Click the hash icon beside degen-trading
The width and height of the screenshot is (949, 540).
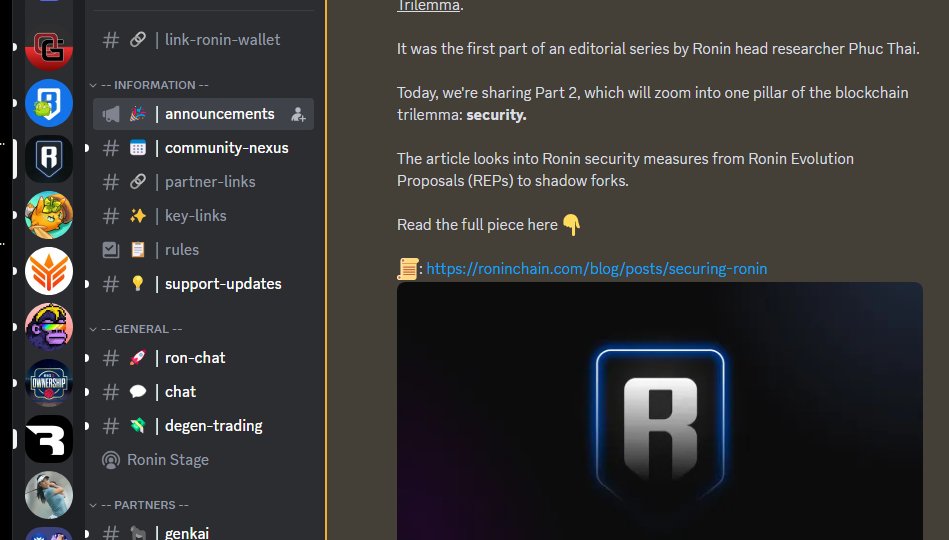(x=111, y=426)
